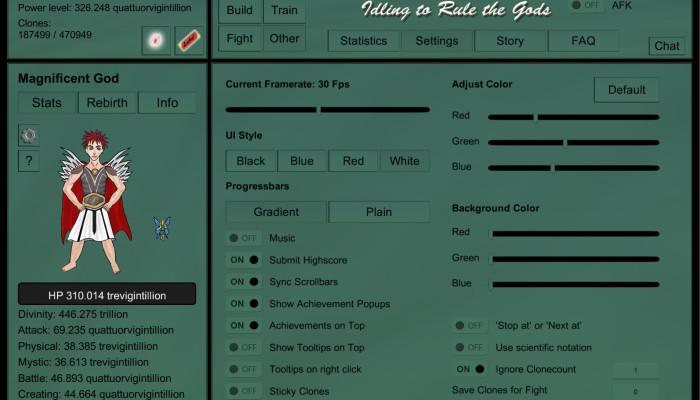Enable the Music toggle
Screen dimensions: 700x400
(243, 238)
